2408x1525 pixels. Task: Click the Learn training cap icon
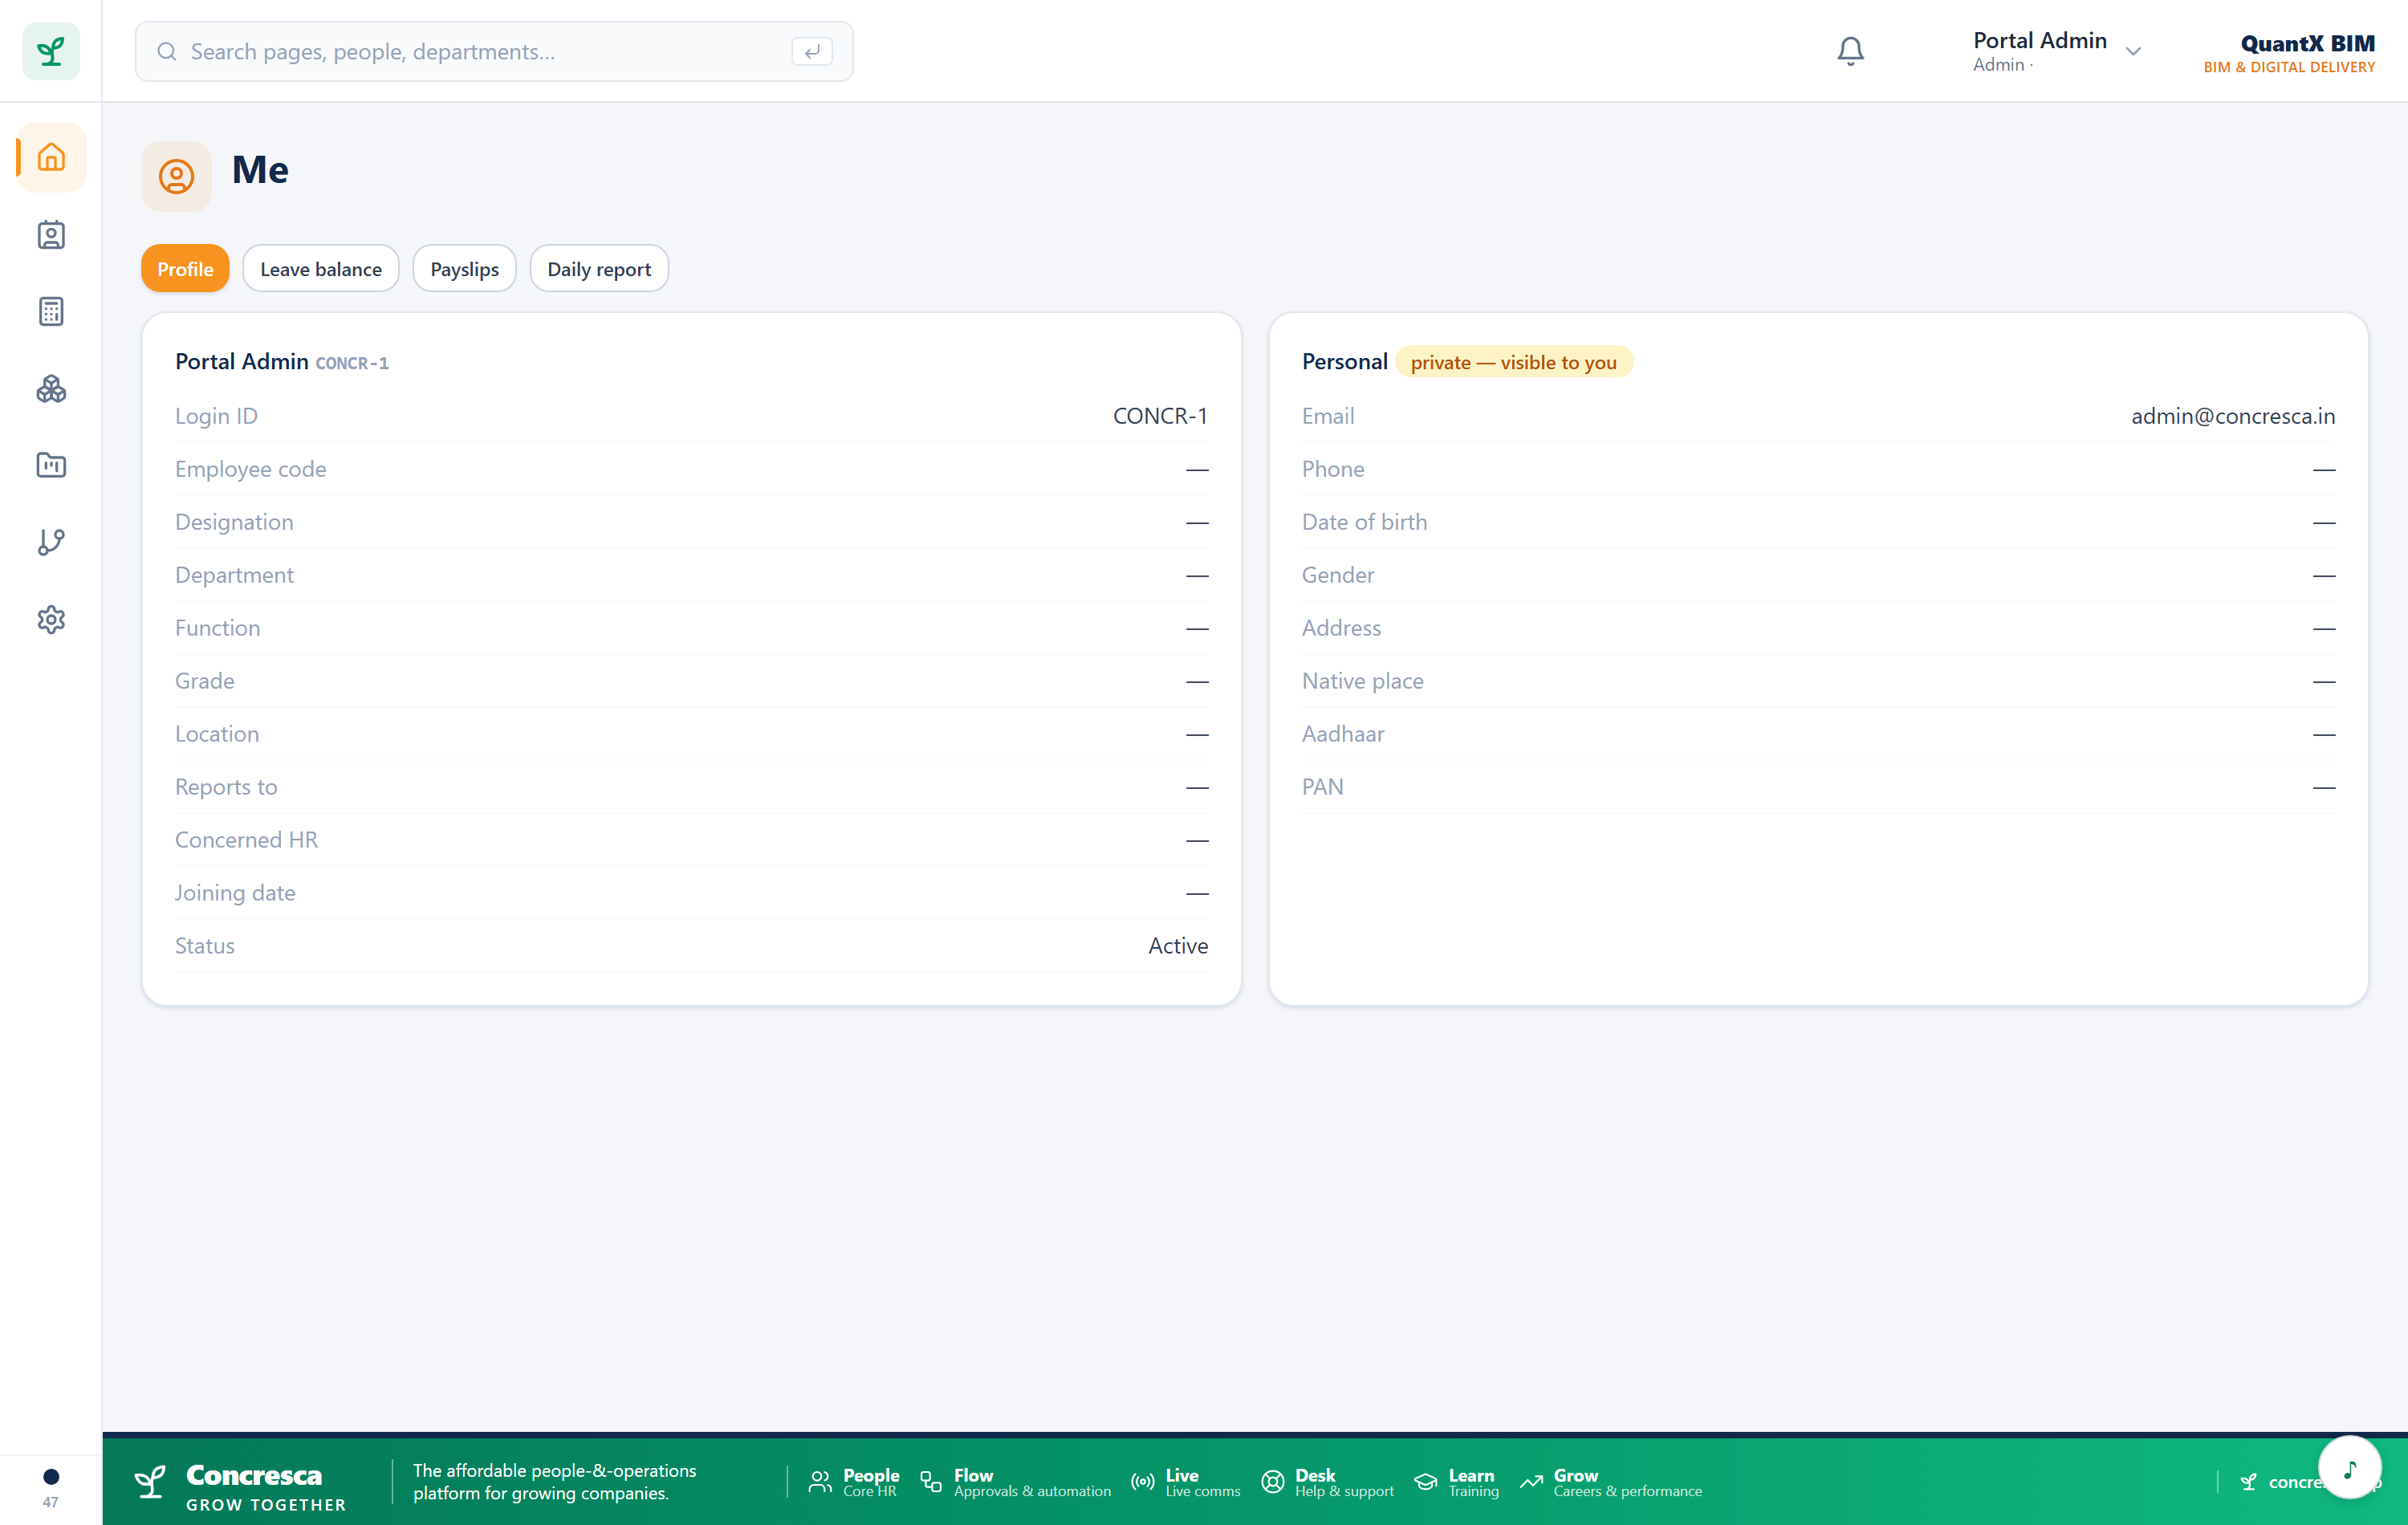click(1426, 1482)
